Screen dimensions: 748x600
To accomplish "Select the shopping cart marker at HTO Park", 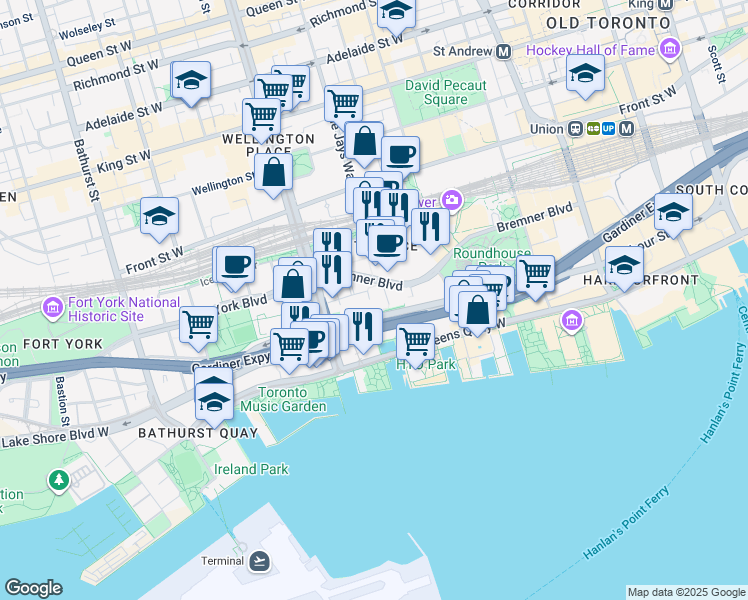I will [416, 341].
